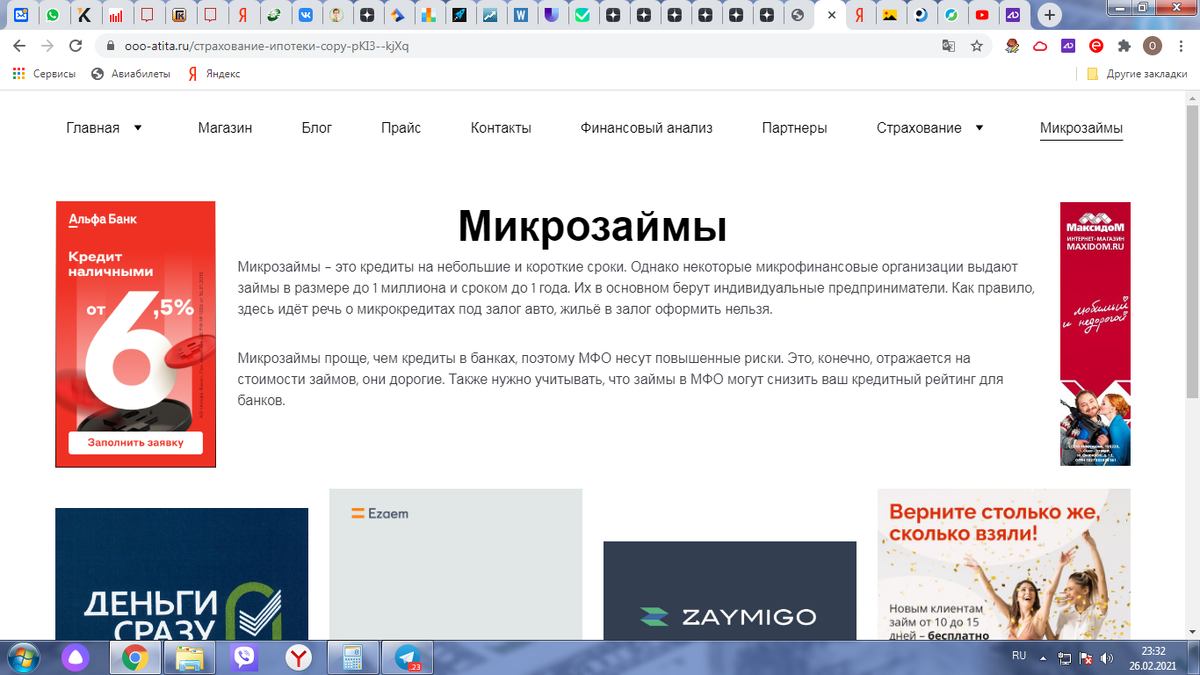Open the extensions puzzle-piece icon

click(x=1124, y=46)
